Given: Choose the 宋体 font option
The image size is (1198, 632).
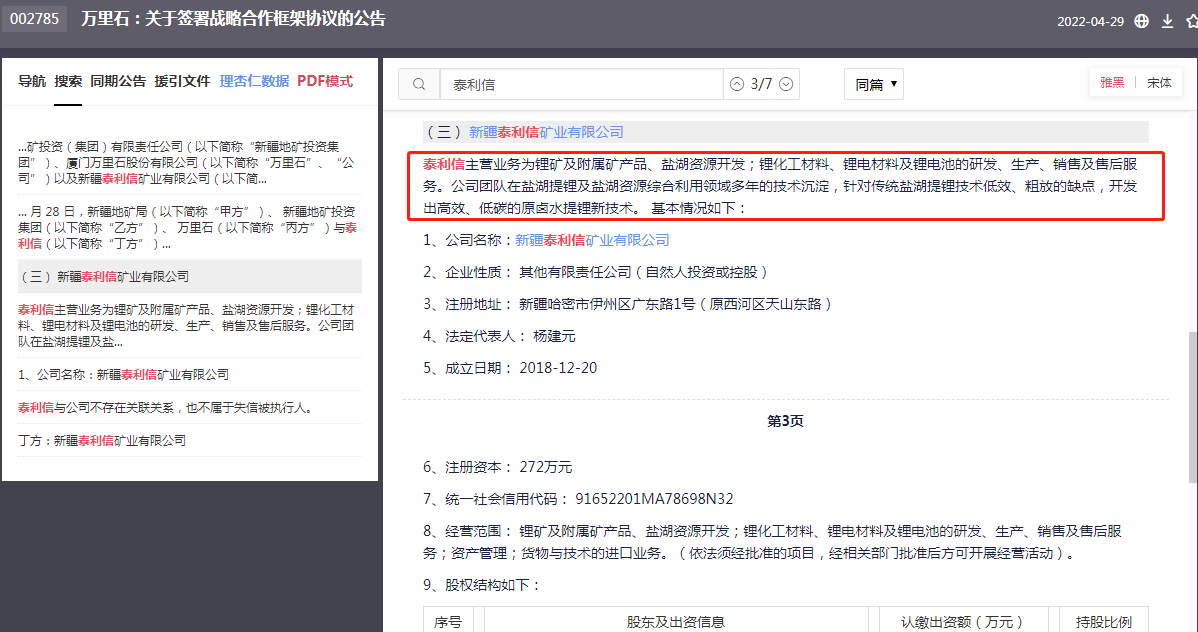Looking at the screenshot, I should pos(1159,83).
